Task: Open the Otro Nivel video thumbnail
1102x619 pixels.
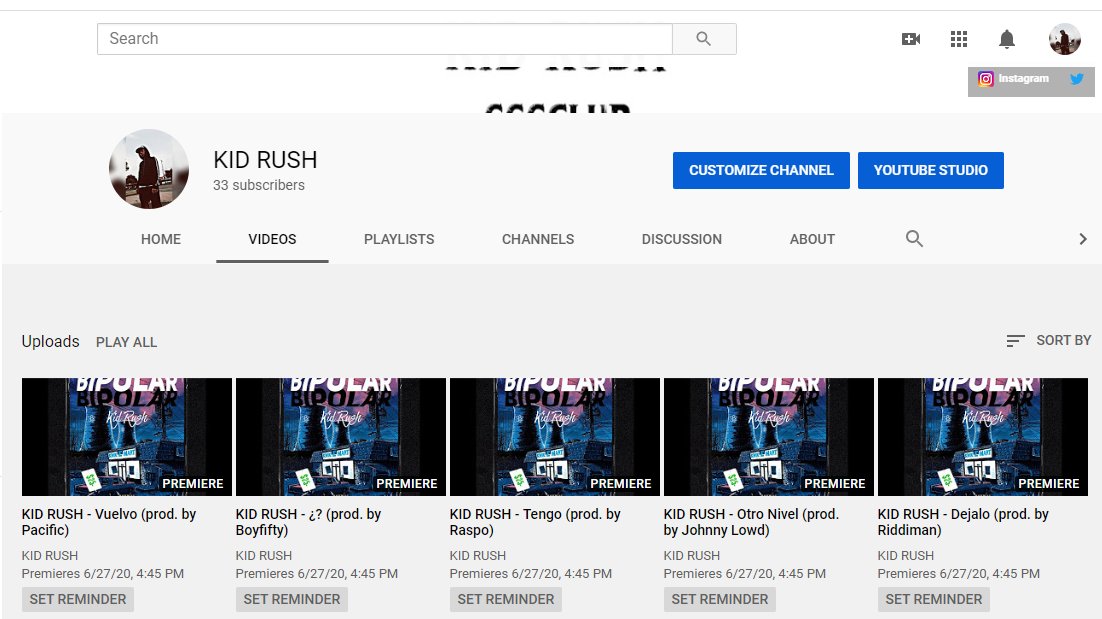Action: [769, 437]
